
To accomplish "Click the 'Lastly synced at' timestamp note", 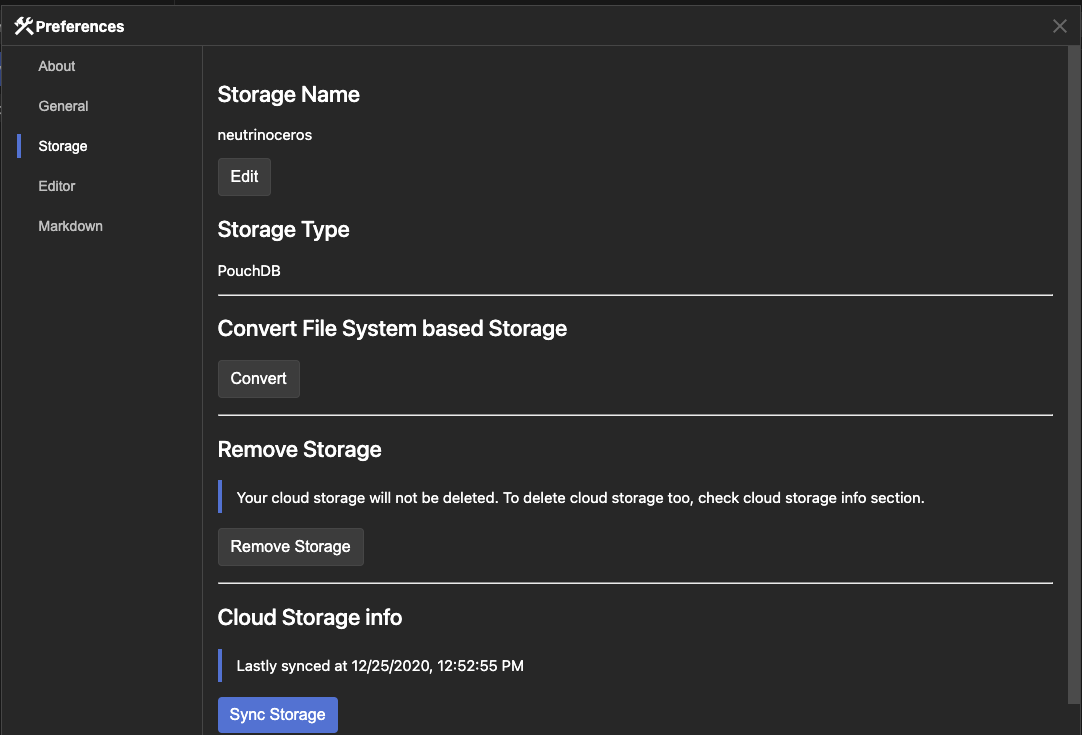I will [x=380, y=666].
